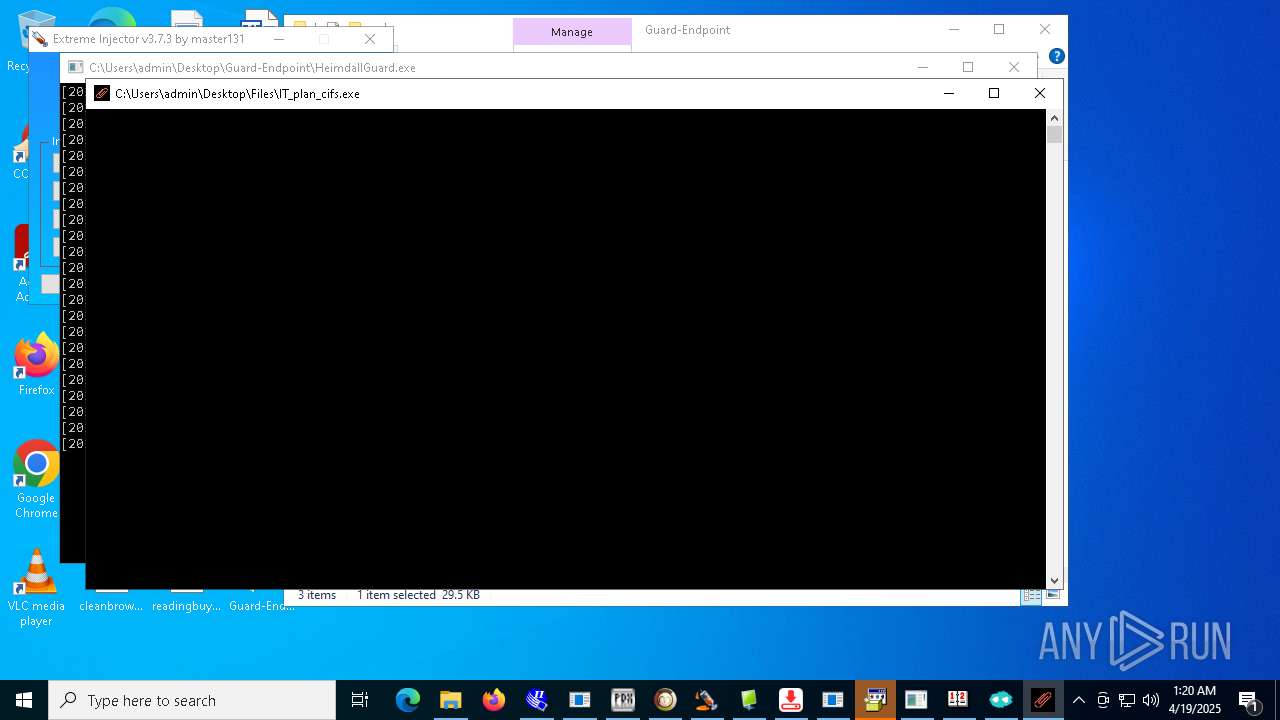
Task: Launch VLC media player desktop icon
Action: [x=36, y=588]
